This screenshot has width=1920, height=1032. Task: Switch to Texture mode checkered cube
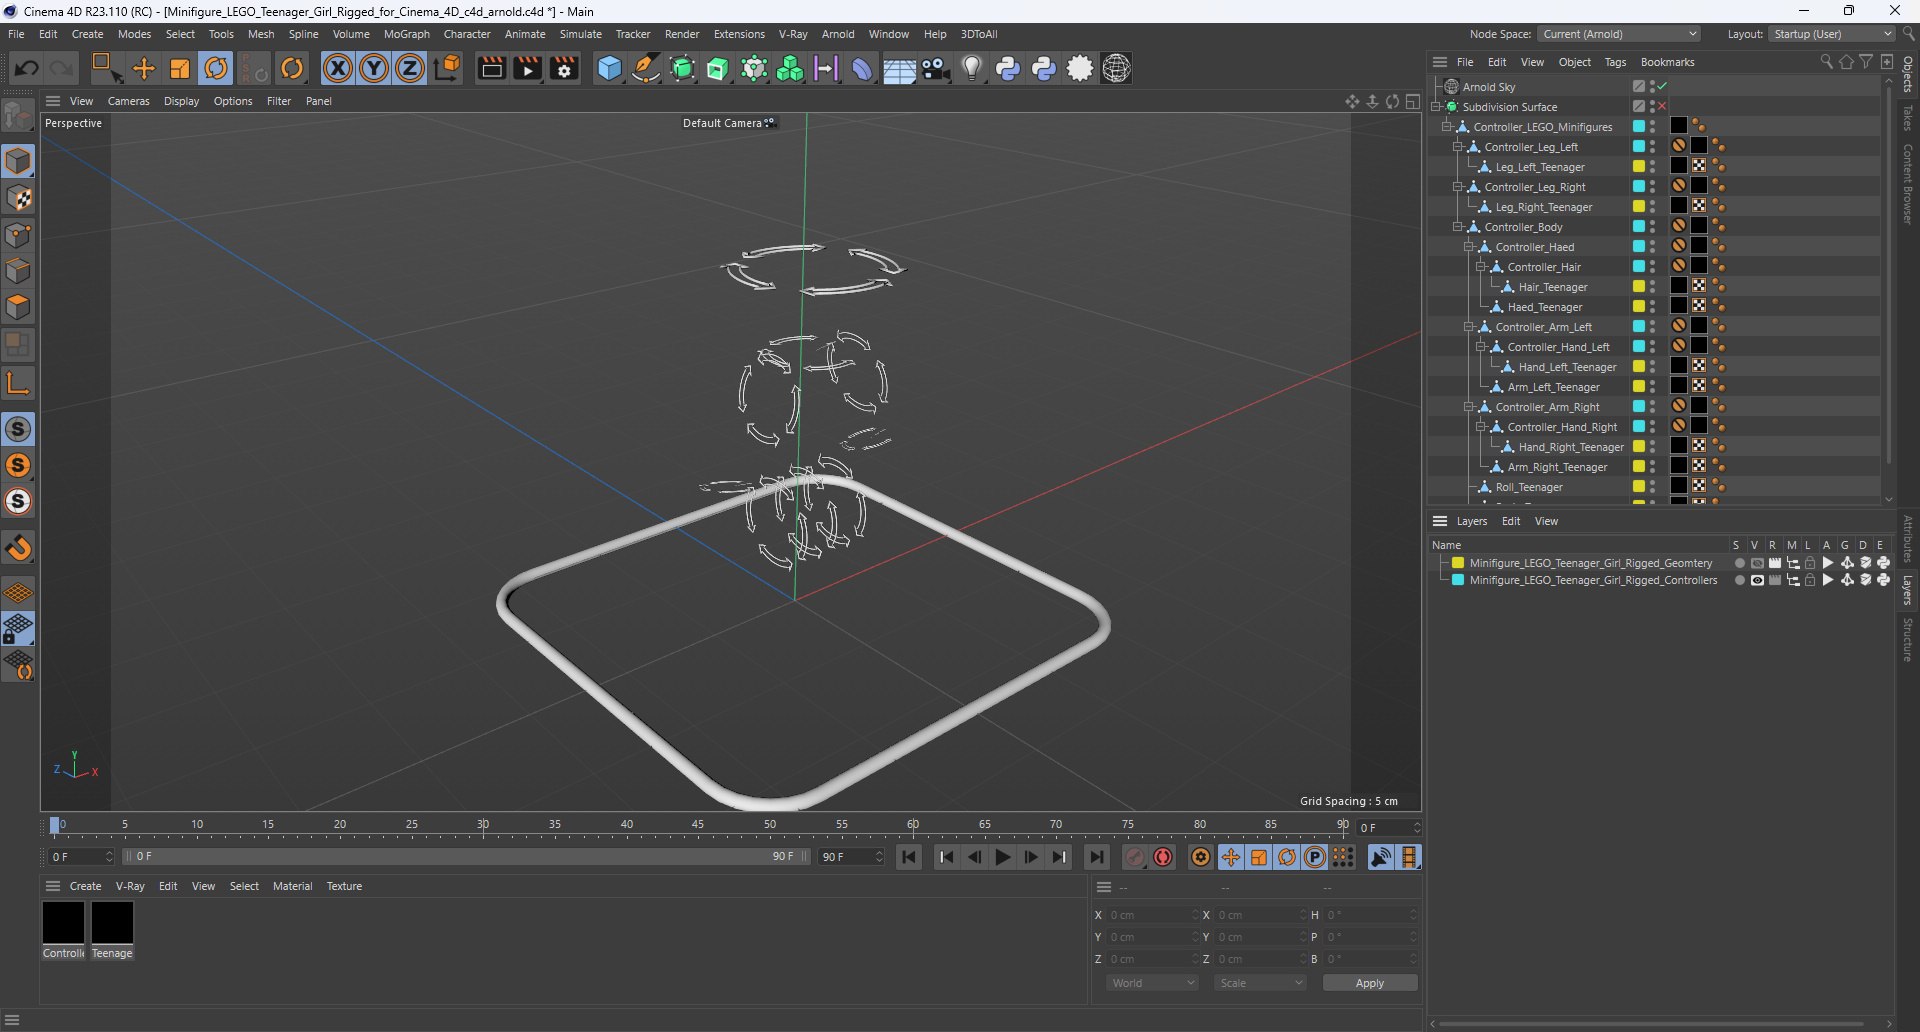(18, 198)
